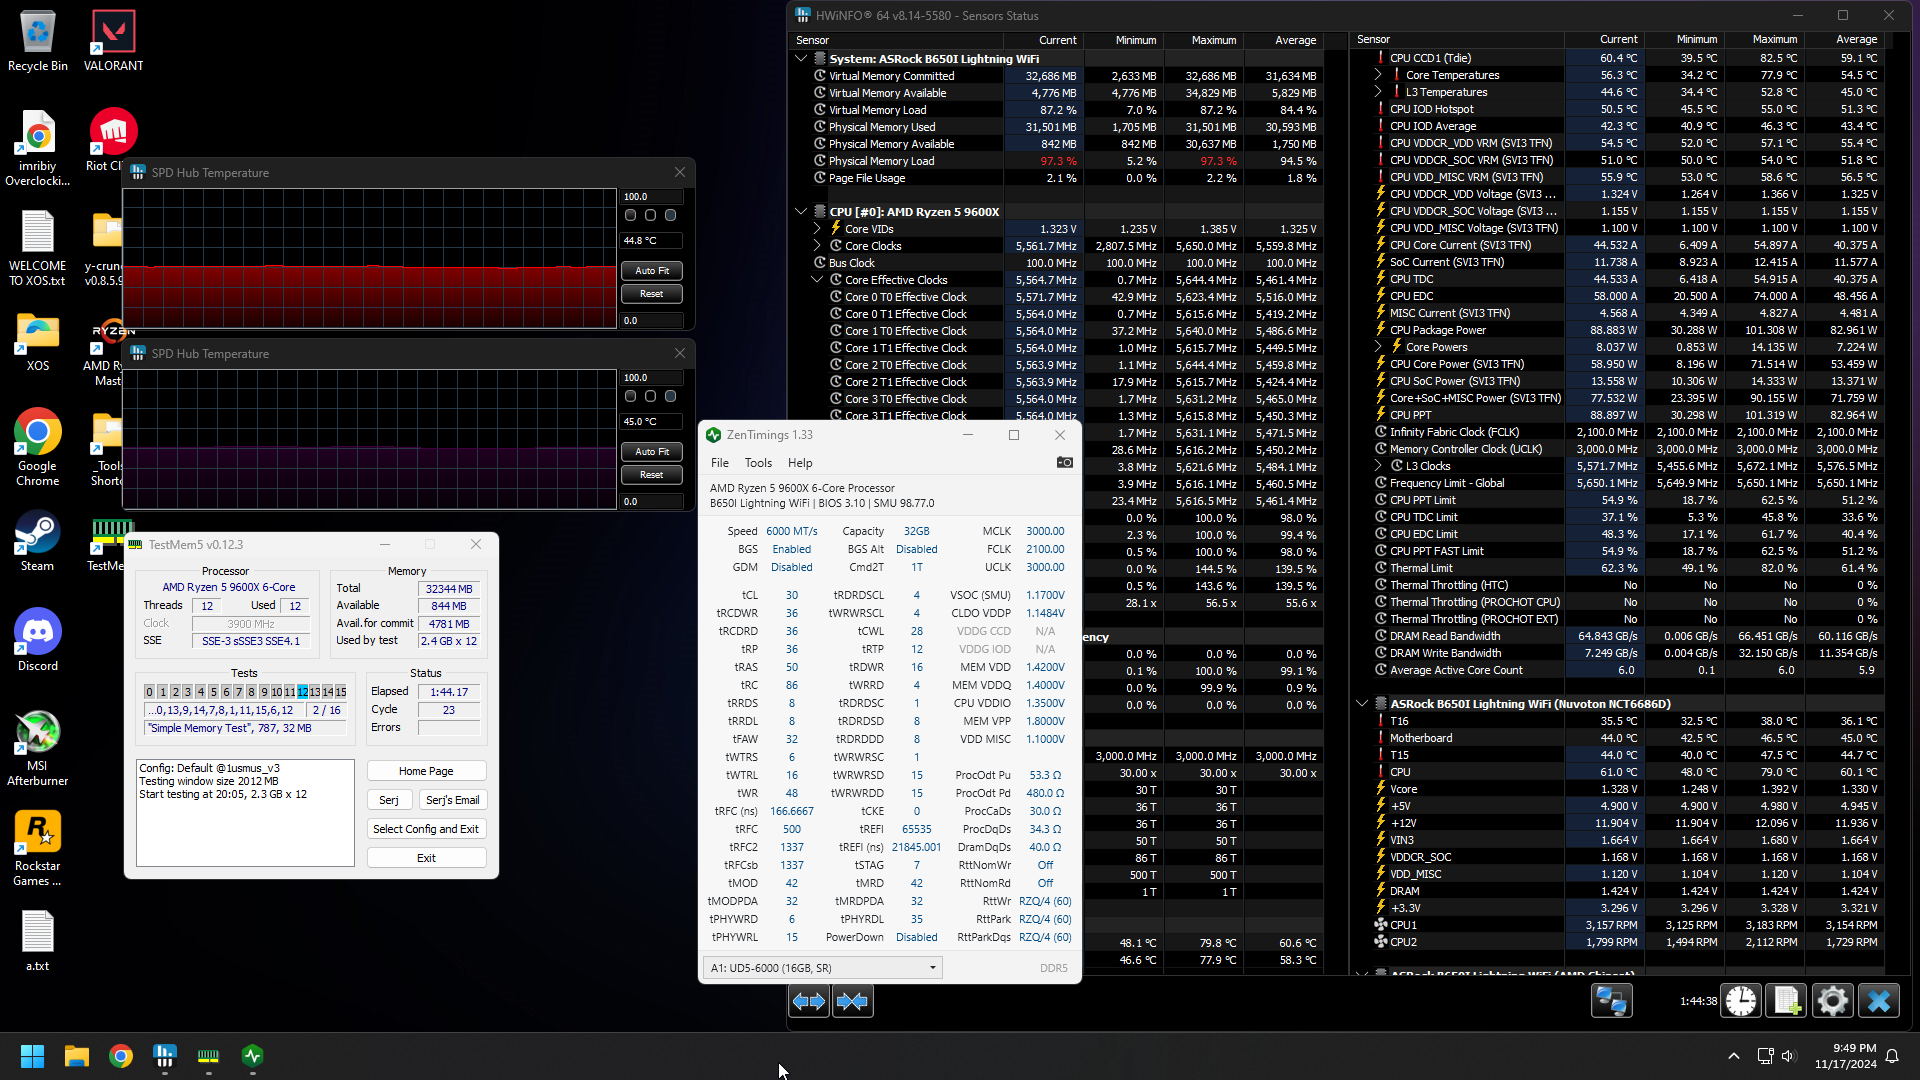Image resolution: width=1920 pixels, height=1080 pixels.
Task: Click the ZenTimings taskbar icon
Action: point(252,1056)
